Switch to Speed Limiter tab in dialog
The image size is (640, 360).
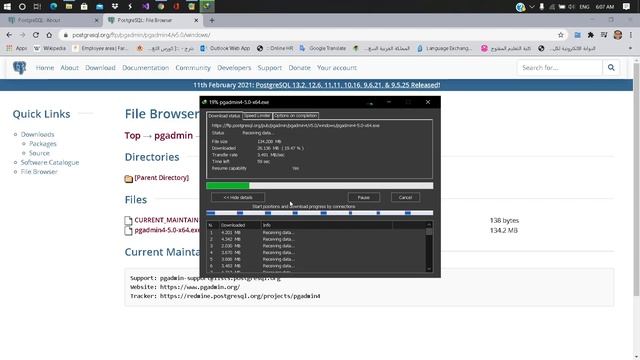click(x=257, y=116)
